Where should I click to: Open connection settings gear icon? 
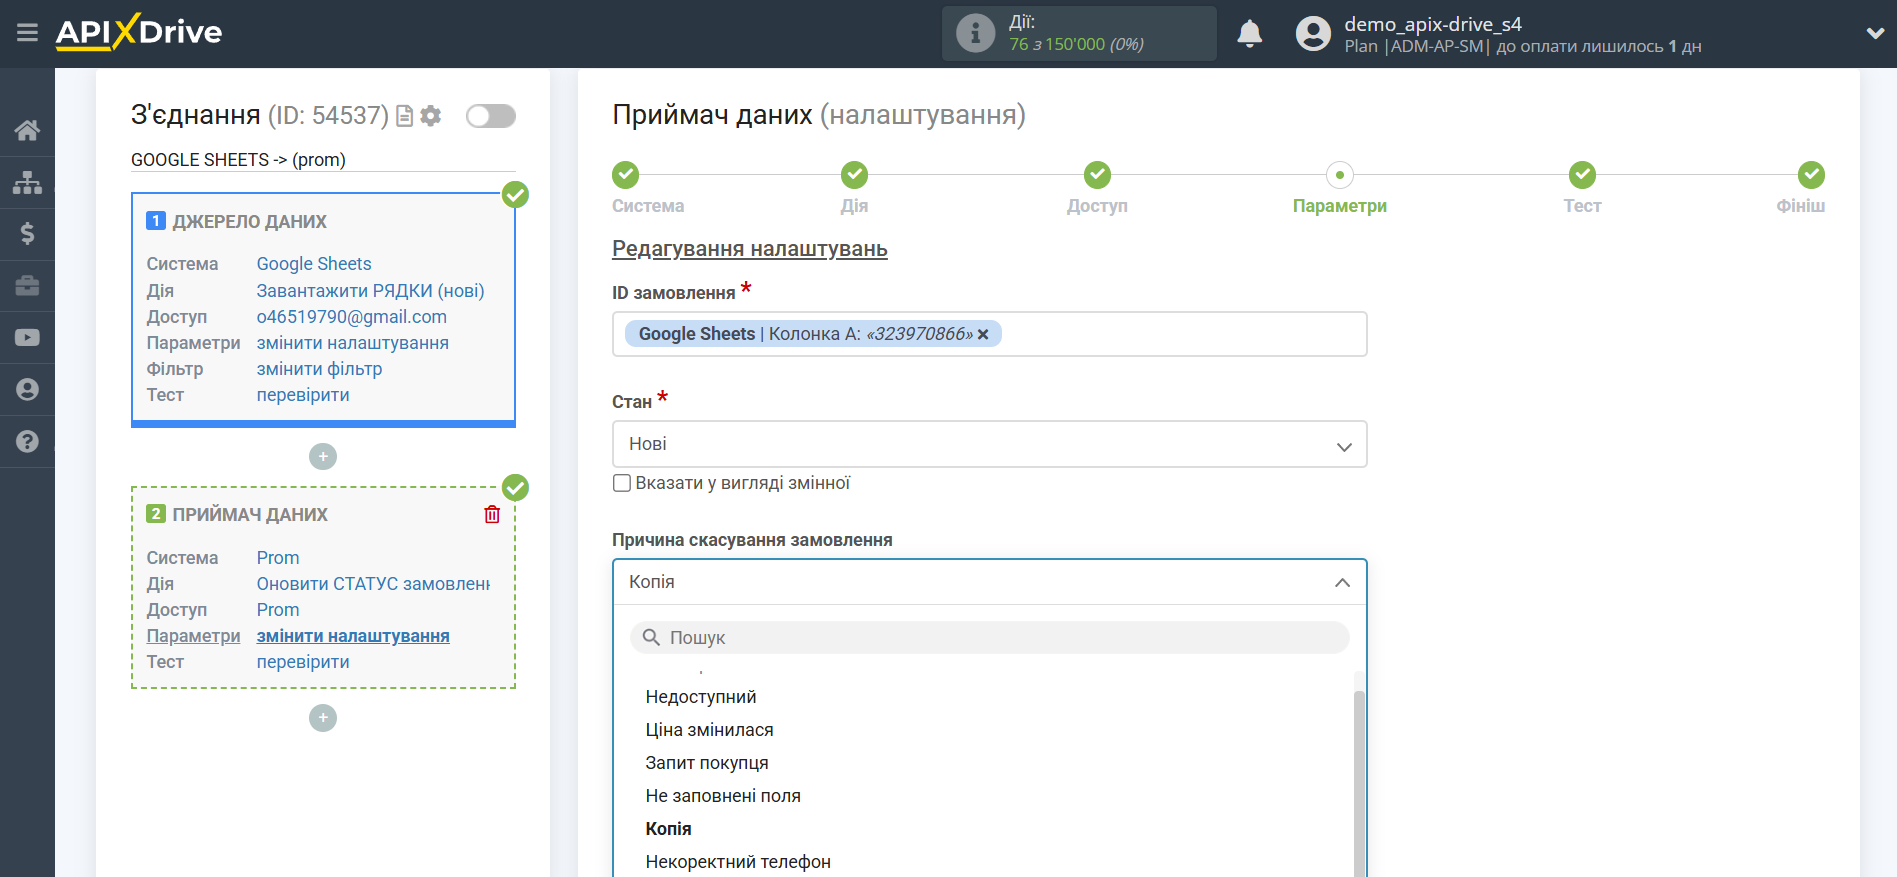[x=431, y=116]
